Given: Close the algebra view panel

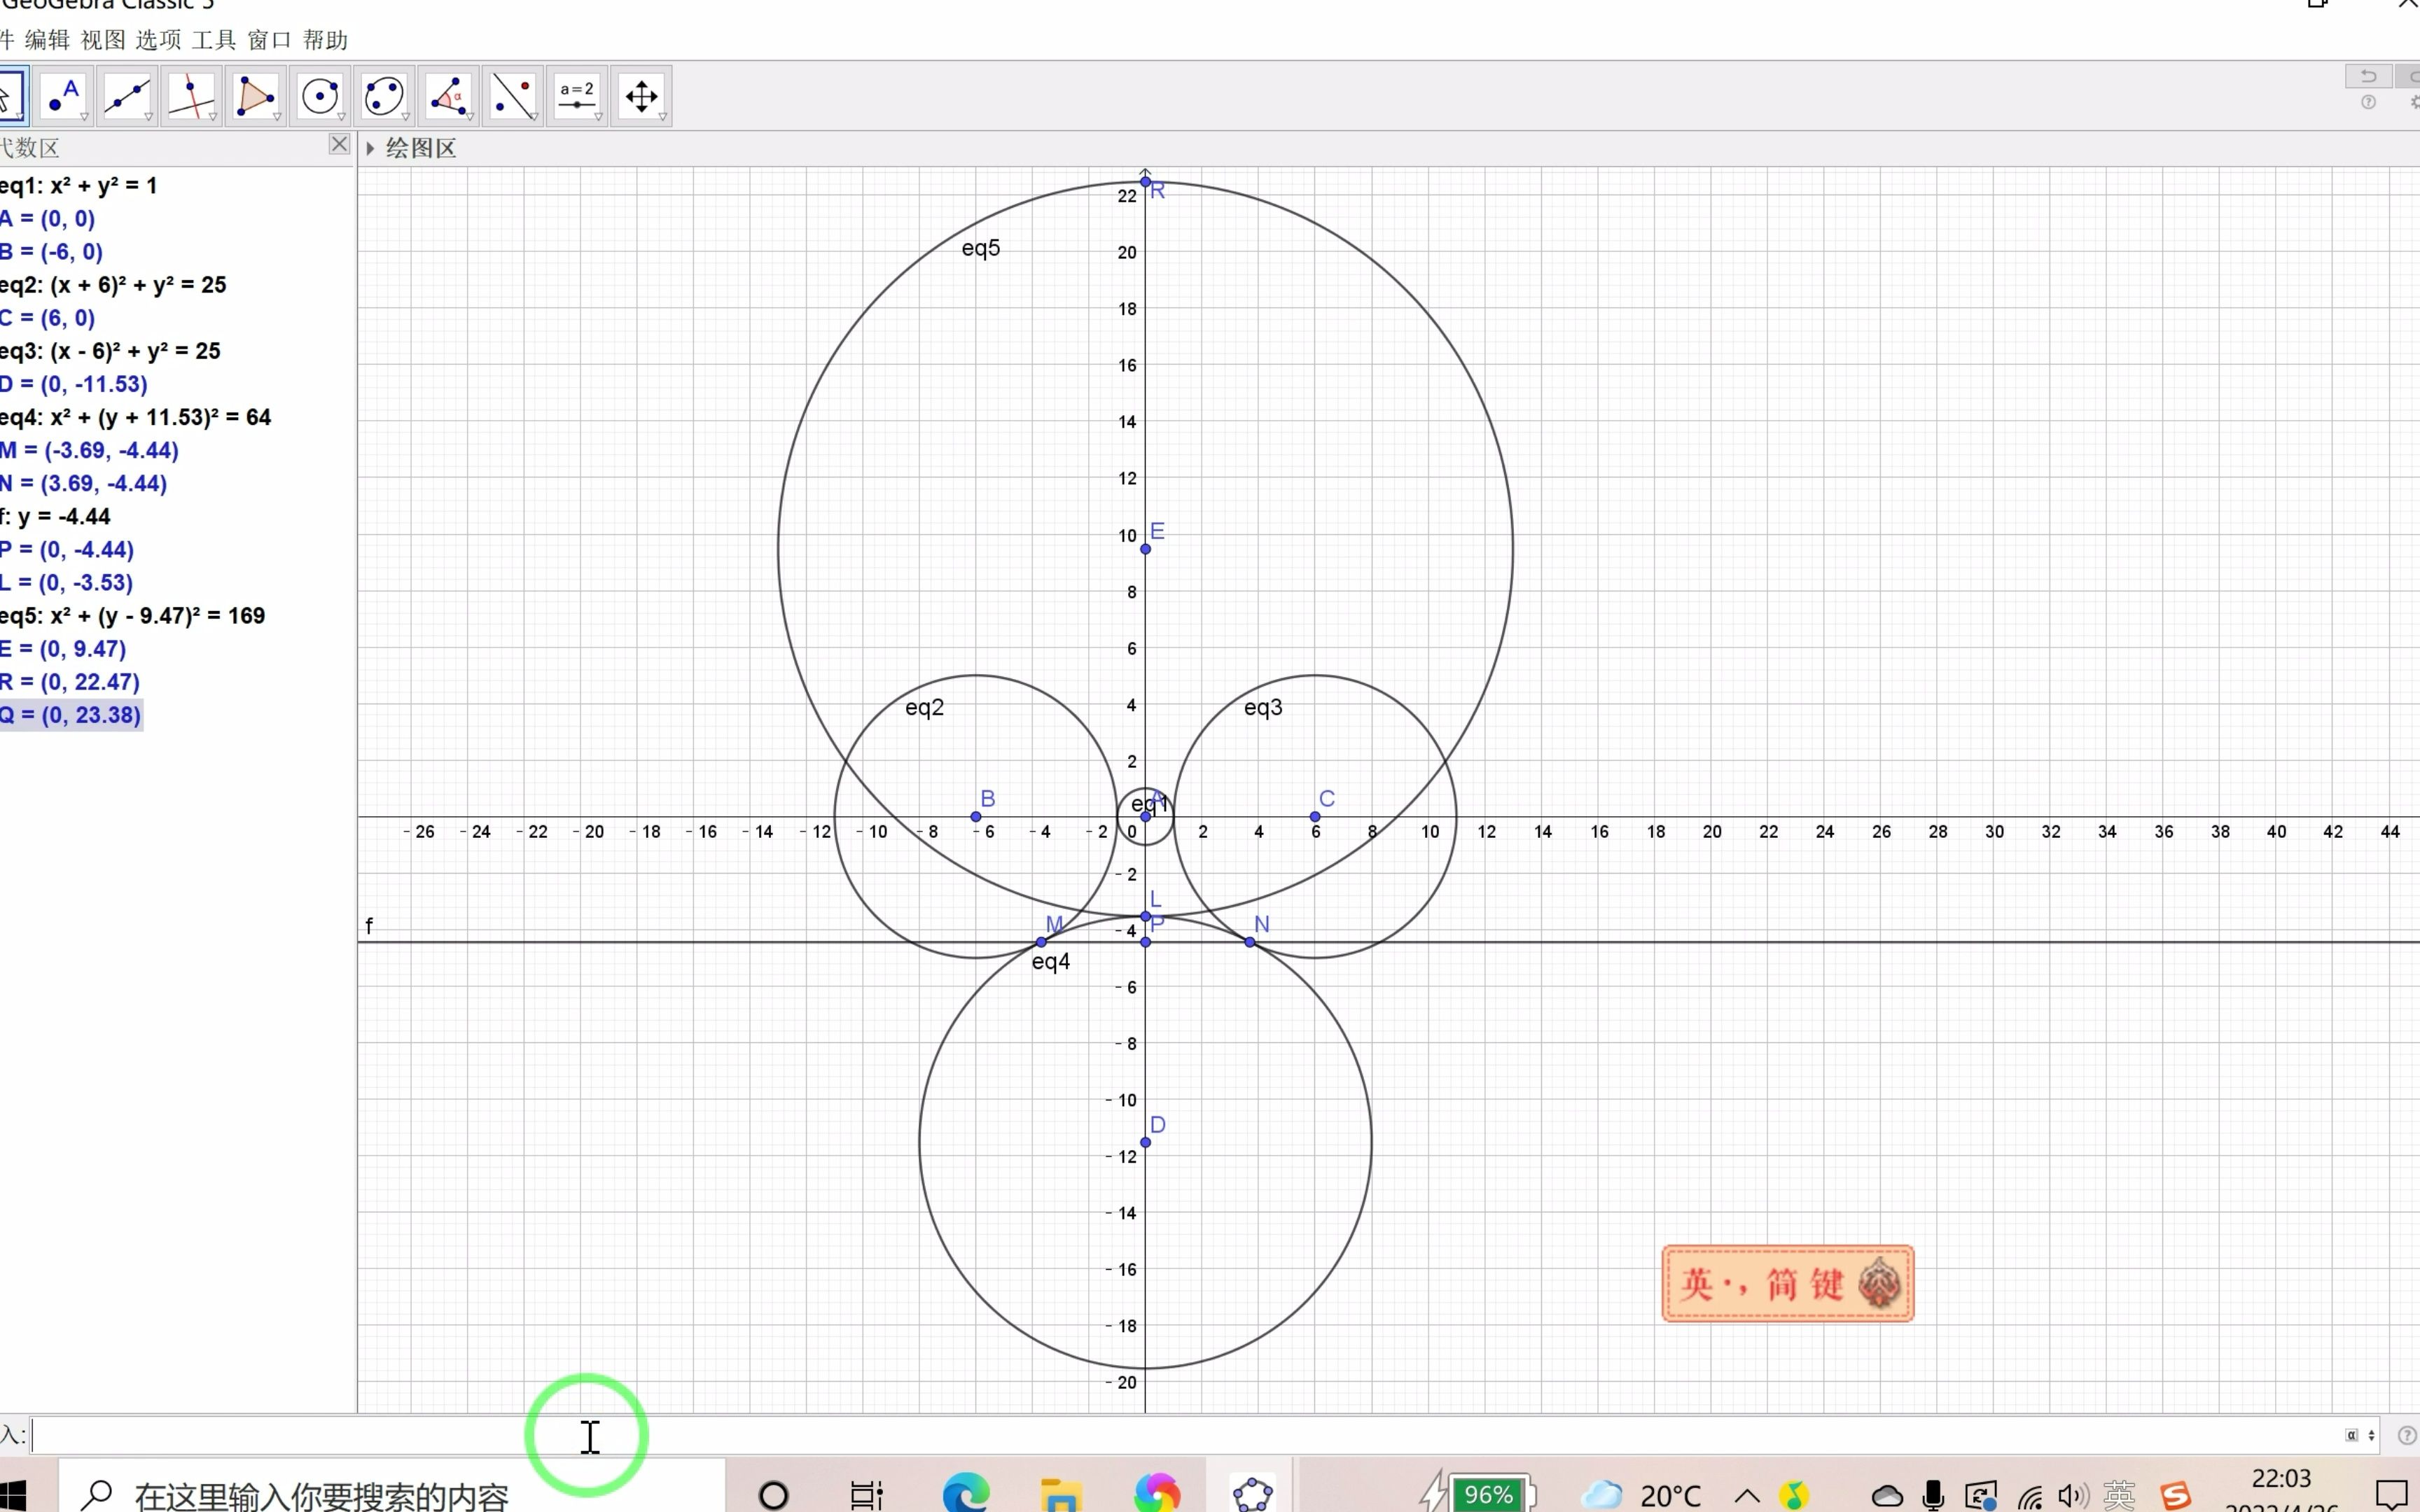Looking at the screenshot, I should 339,145.
